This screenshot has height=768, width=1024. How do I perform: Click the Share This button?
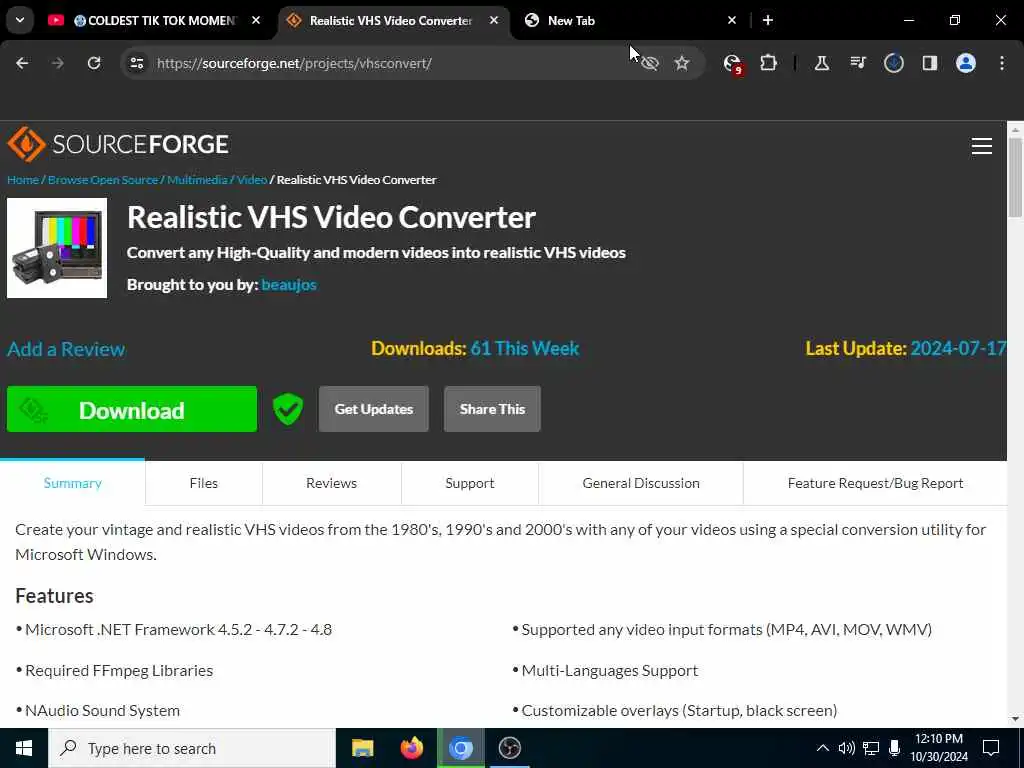492,409
